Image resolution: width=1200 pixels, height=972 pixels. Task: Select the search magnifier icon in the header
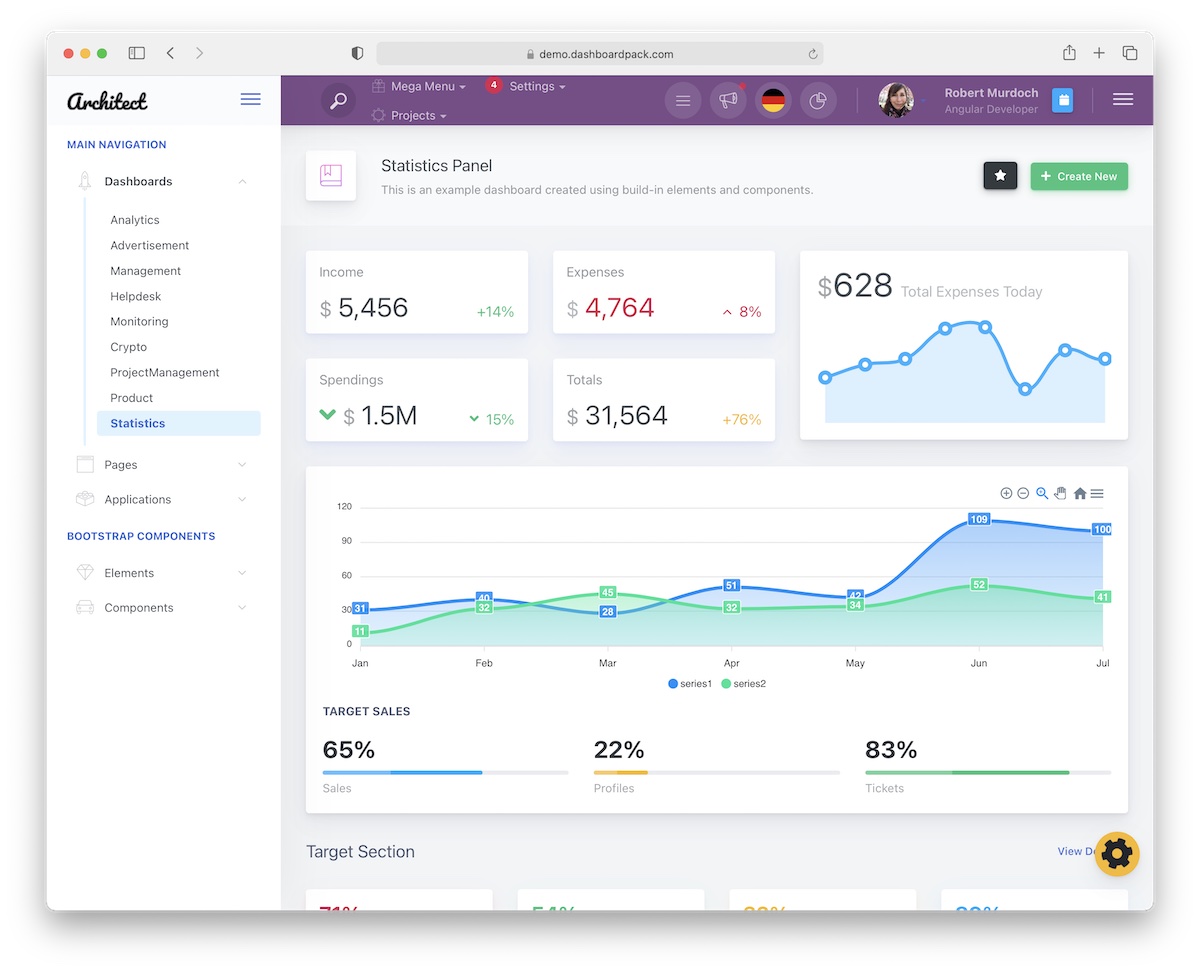pos(338,100)
